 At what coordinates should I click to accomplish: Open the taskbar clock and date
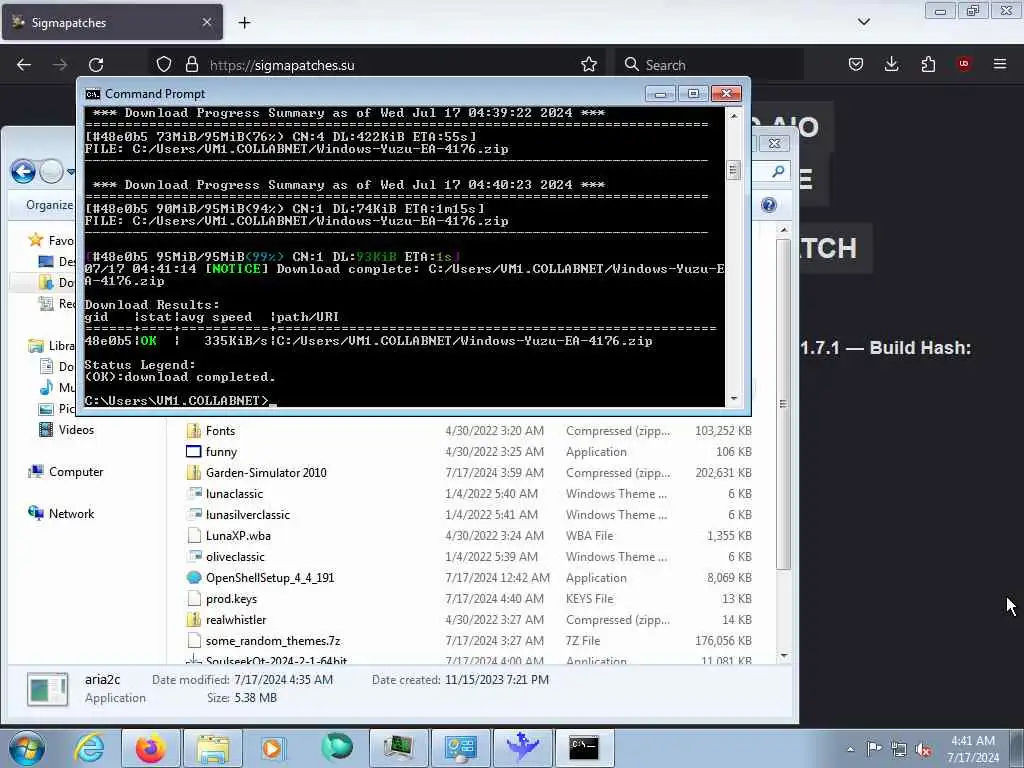point(973,749)
